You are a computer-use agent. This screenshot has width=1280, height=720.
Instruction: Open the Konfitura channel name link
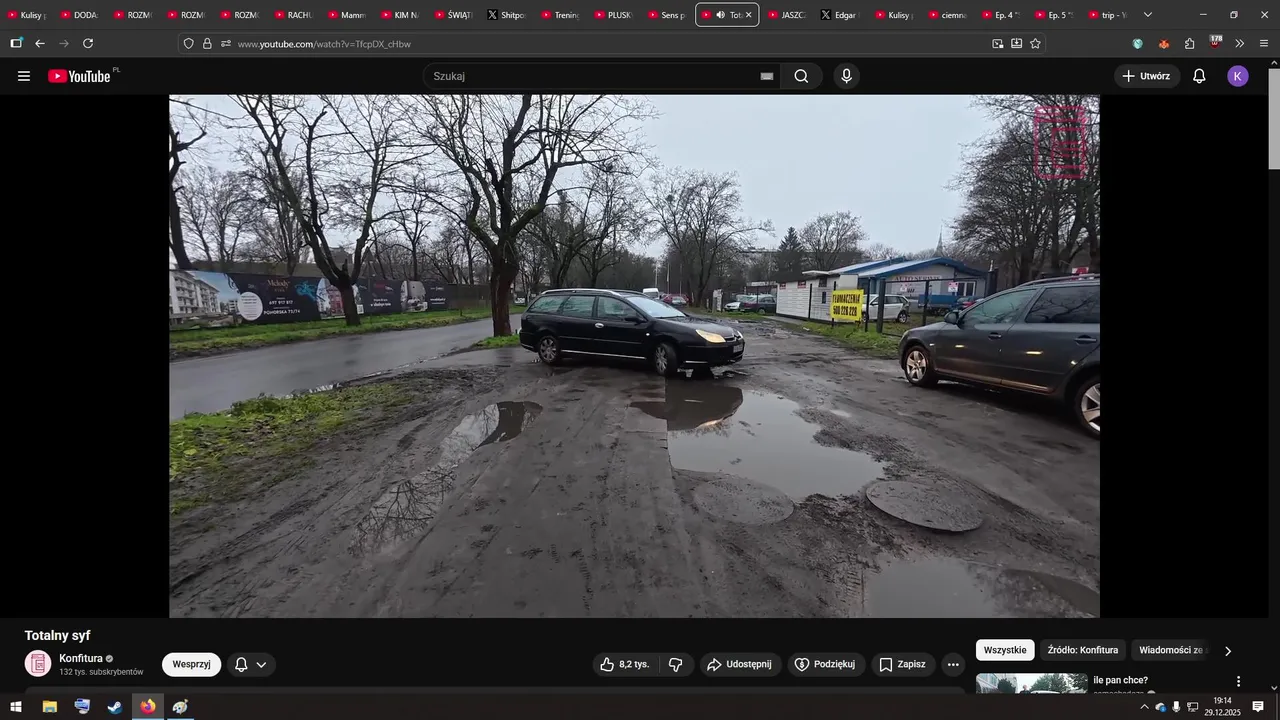pos(81,658)
